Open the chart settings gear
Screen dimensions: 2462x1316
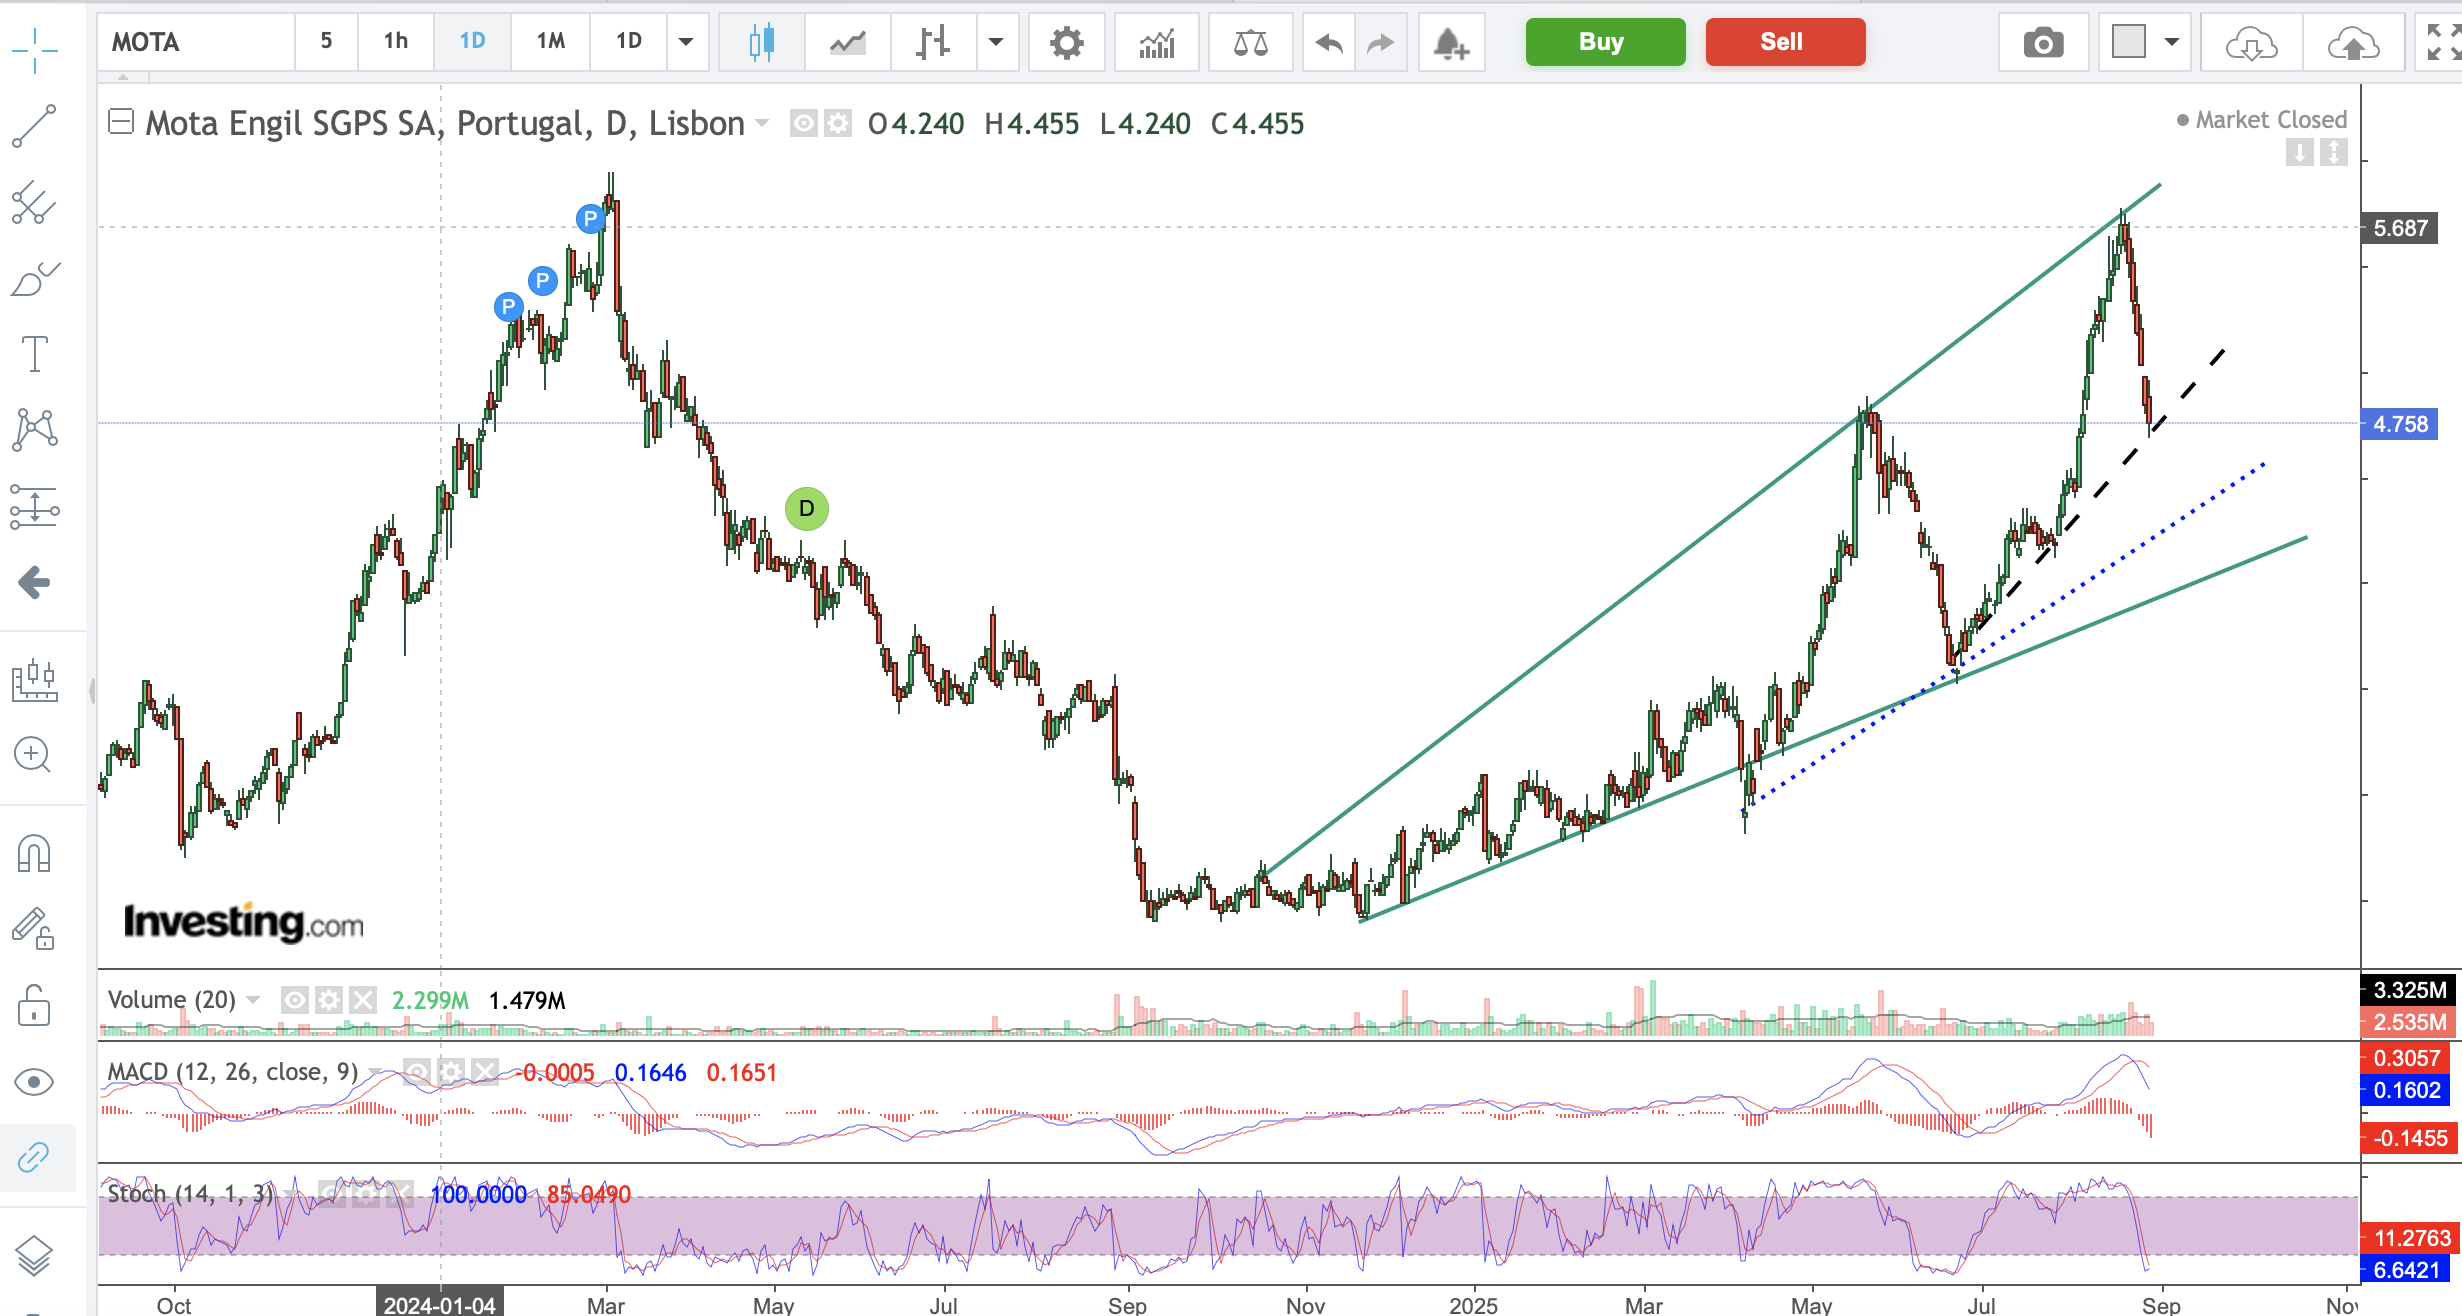pos(1066,42)
